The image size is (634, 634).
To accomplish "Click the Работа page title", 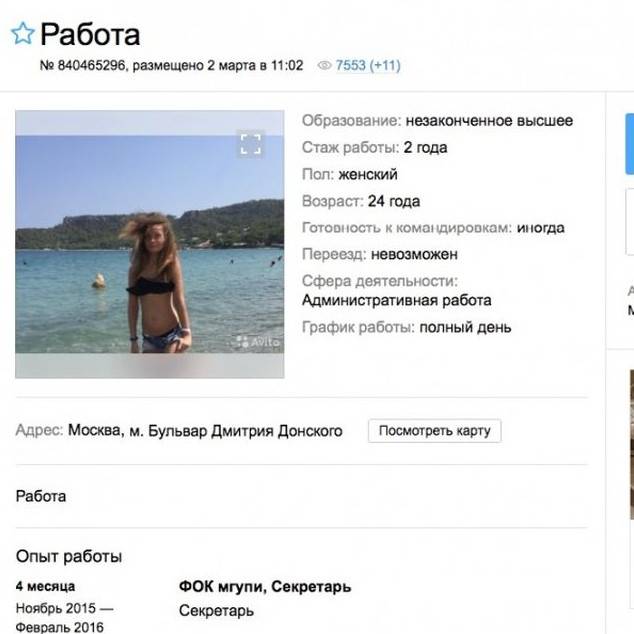I will (x=90, y=35).
